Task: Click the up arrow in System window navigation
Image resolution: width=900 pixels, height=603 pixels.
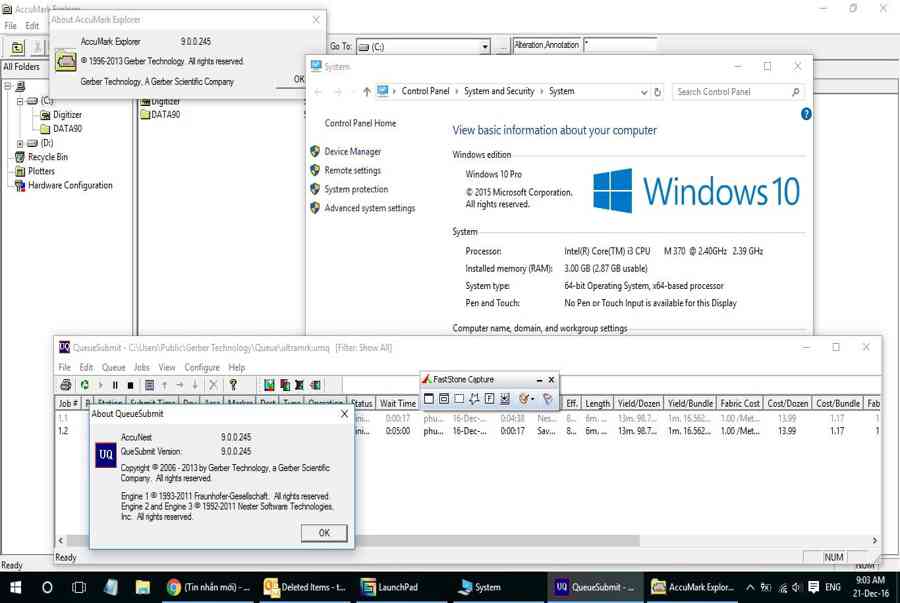Action: point(366,92)
